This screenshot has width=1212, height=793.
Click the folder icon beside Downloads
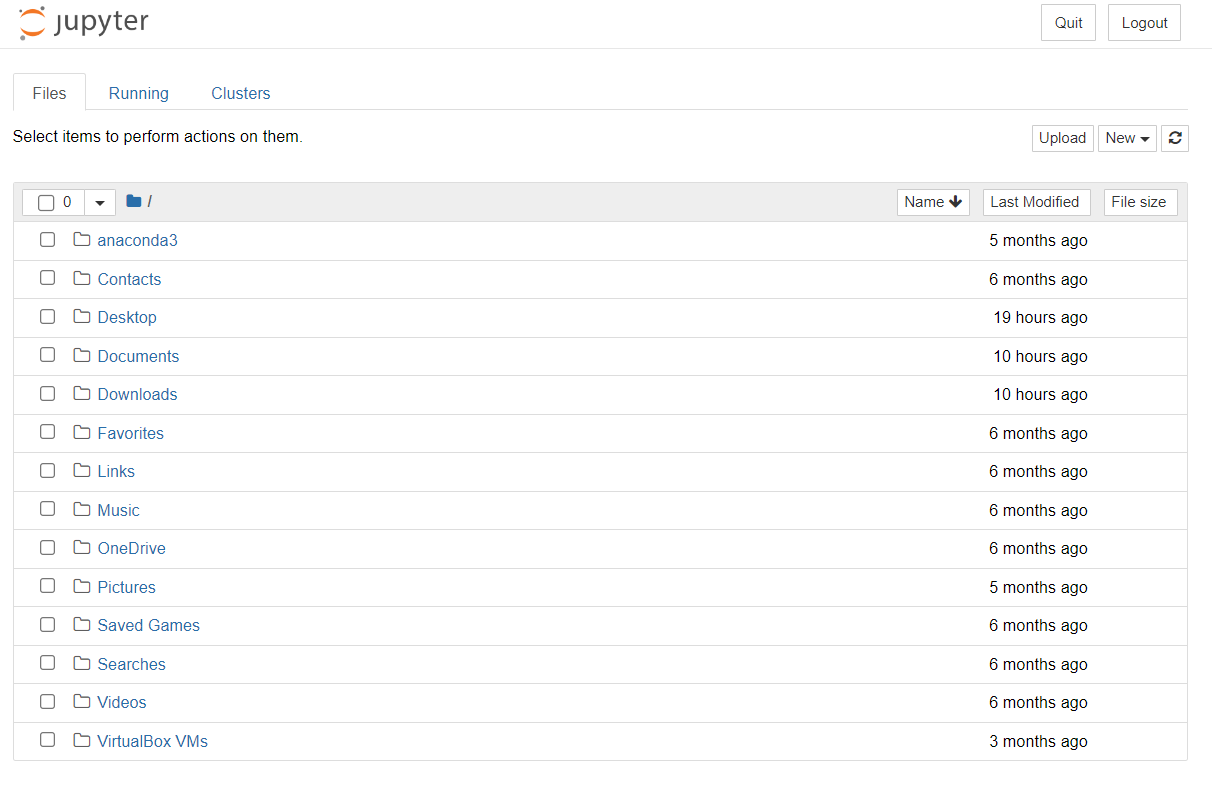(82, 394)
